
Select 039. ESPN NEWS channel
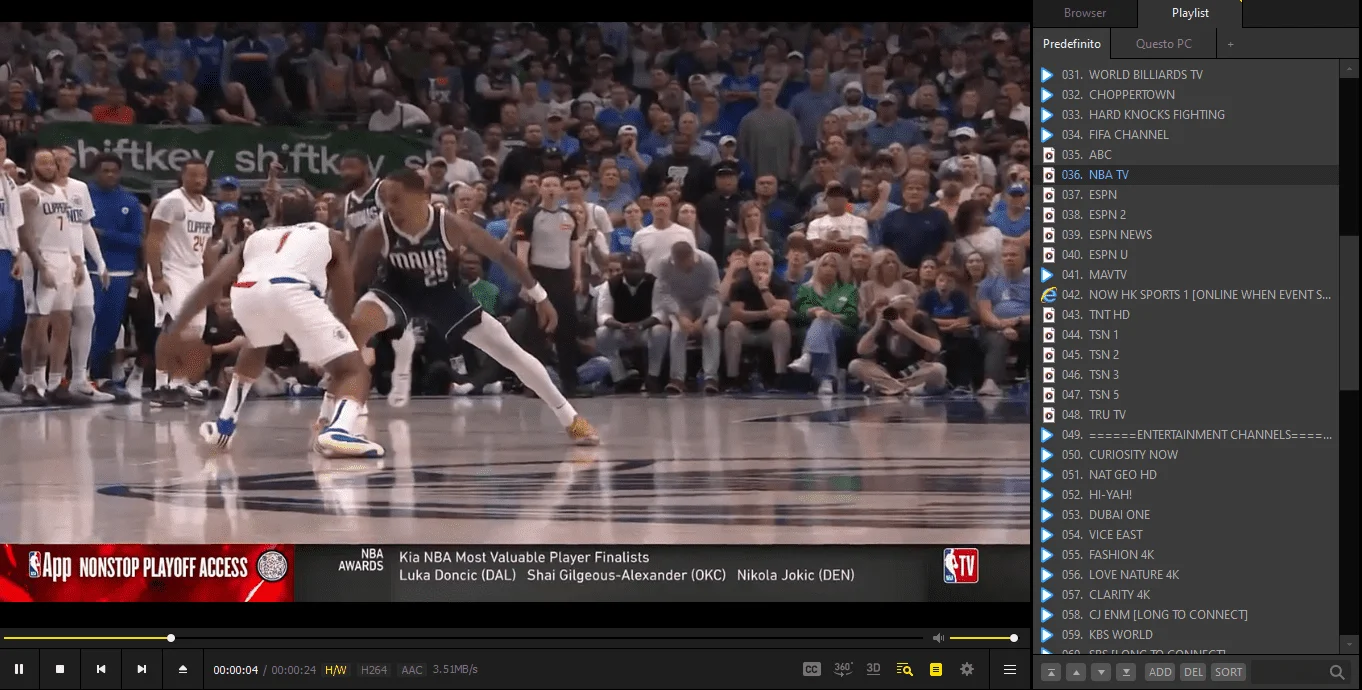1186,235
